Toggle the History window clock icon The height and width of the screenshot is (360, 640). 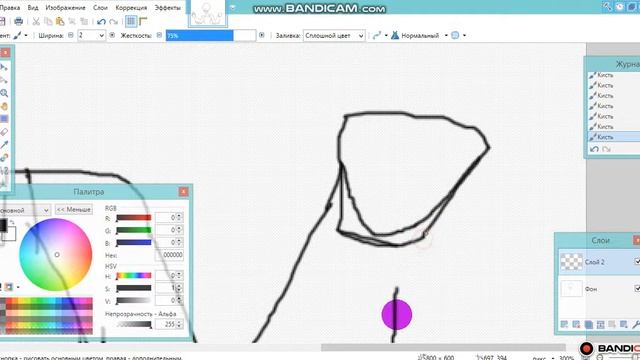tap(620, 6)
